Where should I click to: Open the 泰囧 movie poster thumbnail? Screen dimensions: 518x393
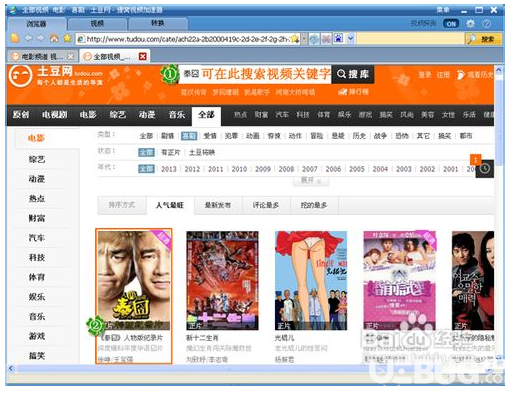134,280
